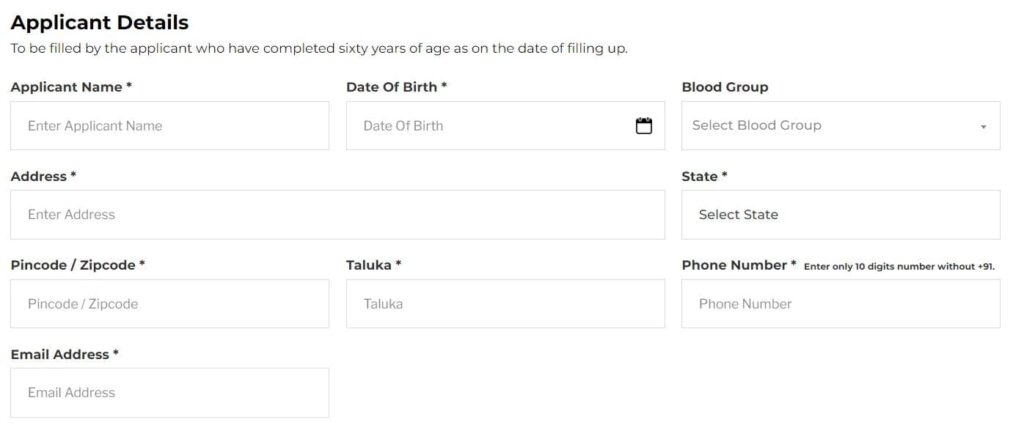1024x425 pixels.
Task: Click the State label text
Action: point(700,176)
